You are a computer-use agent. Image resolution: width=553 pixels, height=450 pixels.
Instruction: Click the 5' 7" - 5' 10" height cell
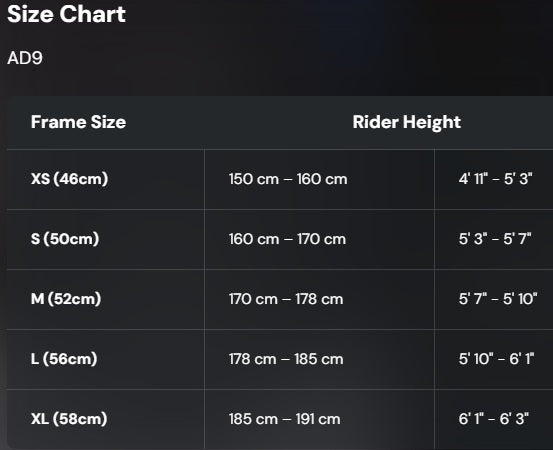pyautogui.click(x=494, y=299)
